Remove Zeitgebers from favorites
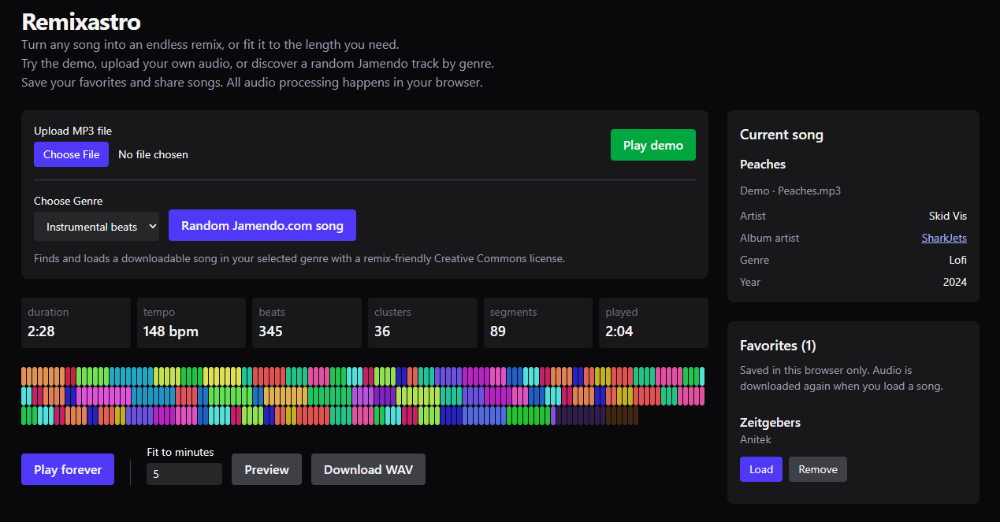 tap(818, 469)
